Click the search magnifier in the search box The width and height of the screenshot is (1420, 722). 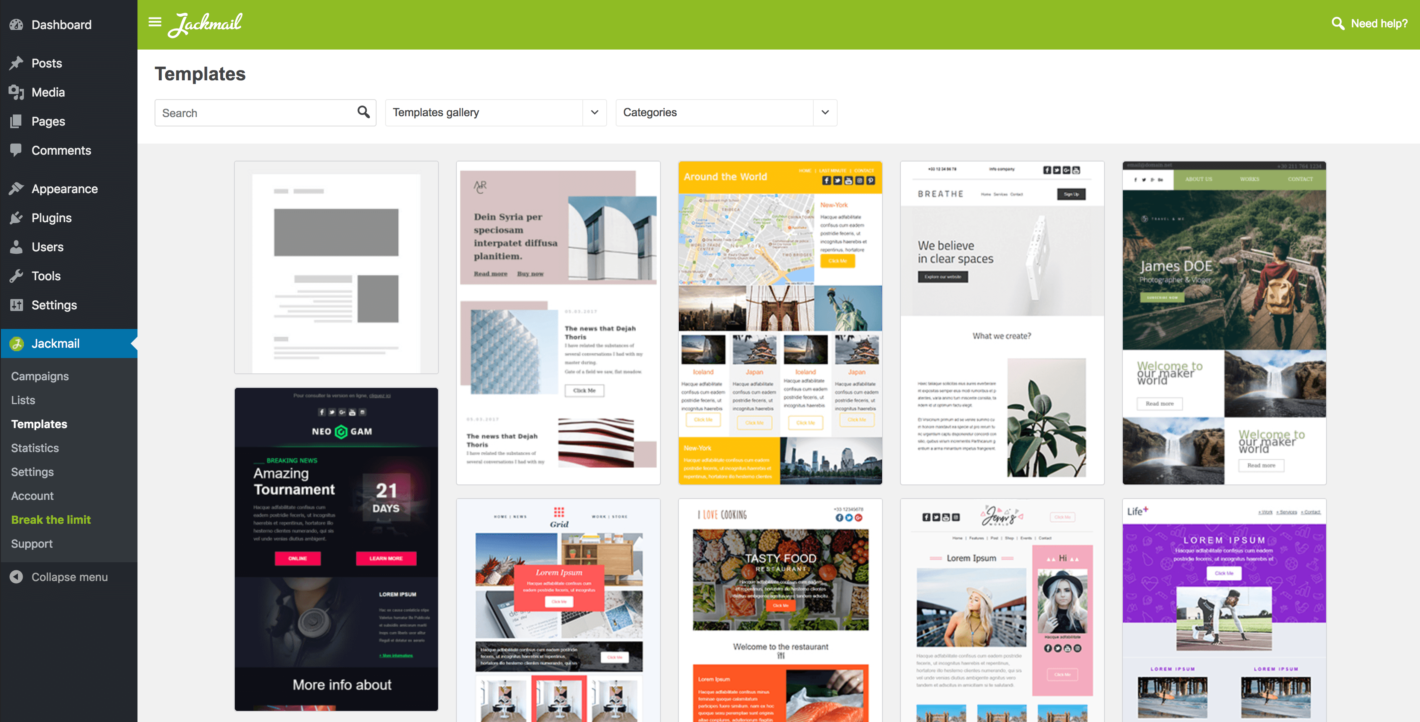click(x=363, y=112)
